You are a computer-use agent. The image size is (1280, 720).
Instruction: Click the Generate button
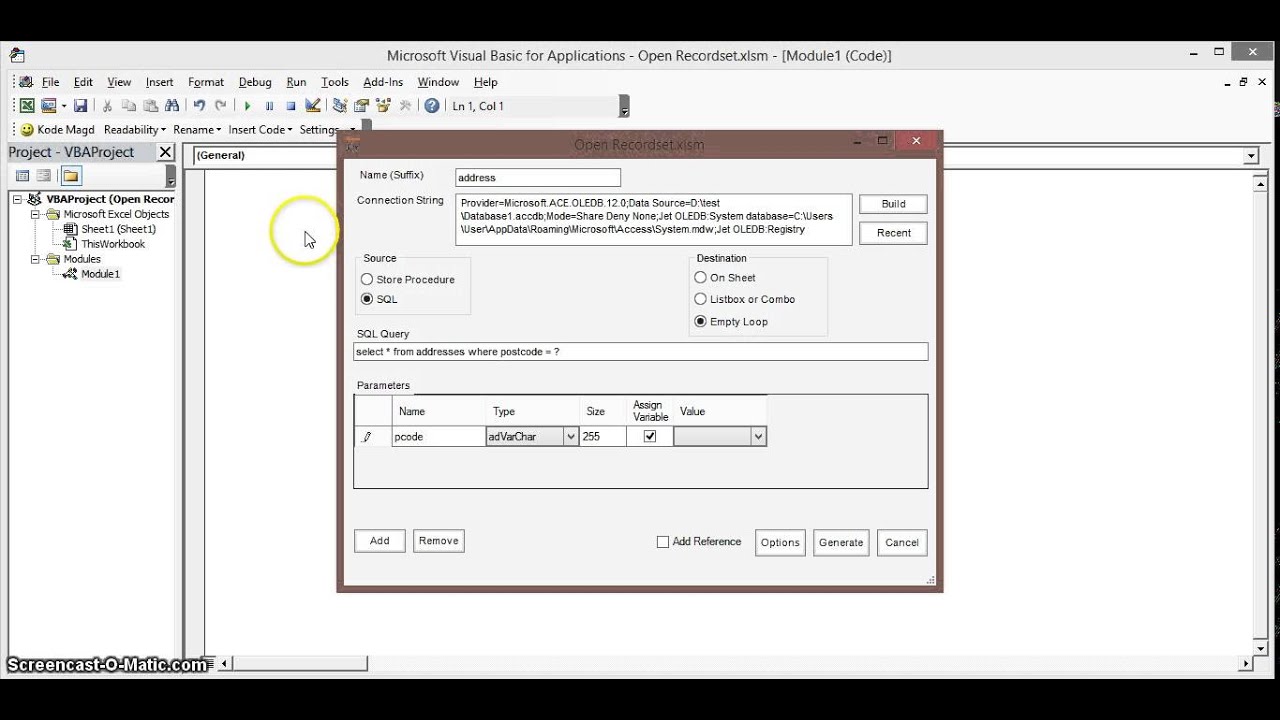tap(841, 543)
